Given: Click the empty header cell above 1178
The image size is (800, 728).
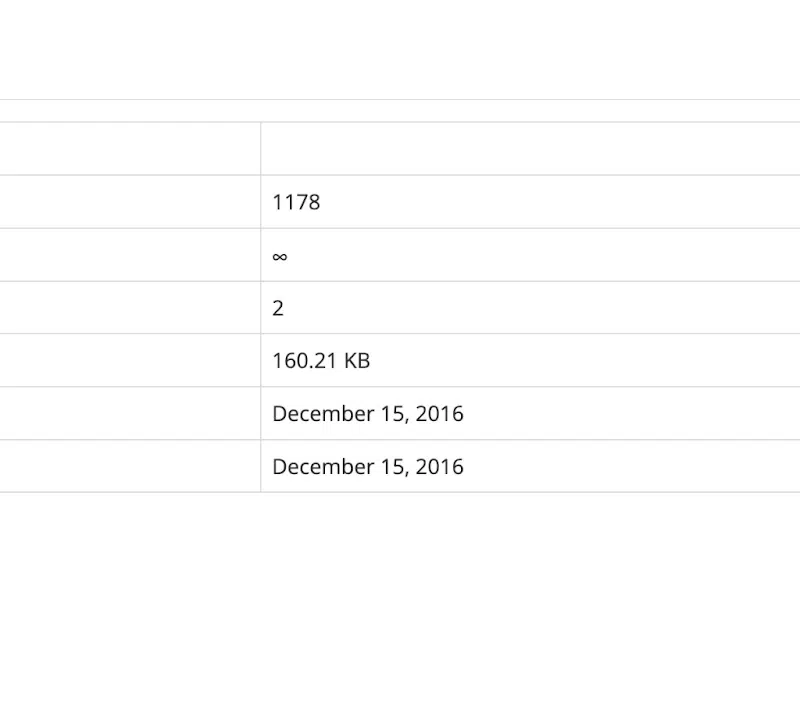Looking at the screenshot, I should click(530, 149).
